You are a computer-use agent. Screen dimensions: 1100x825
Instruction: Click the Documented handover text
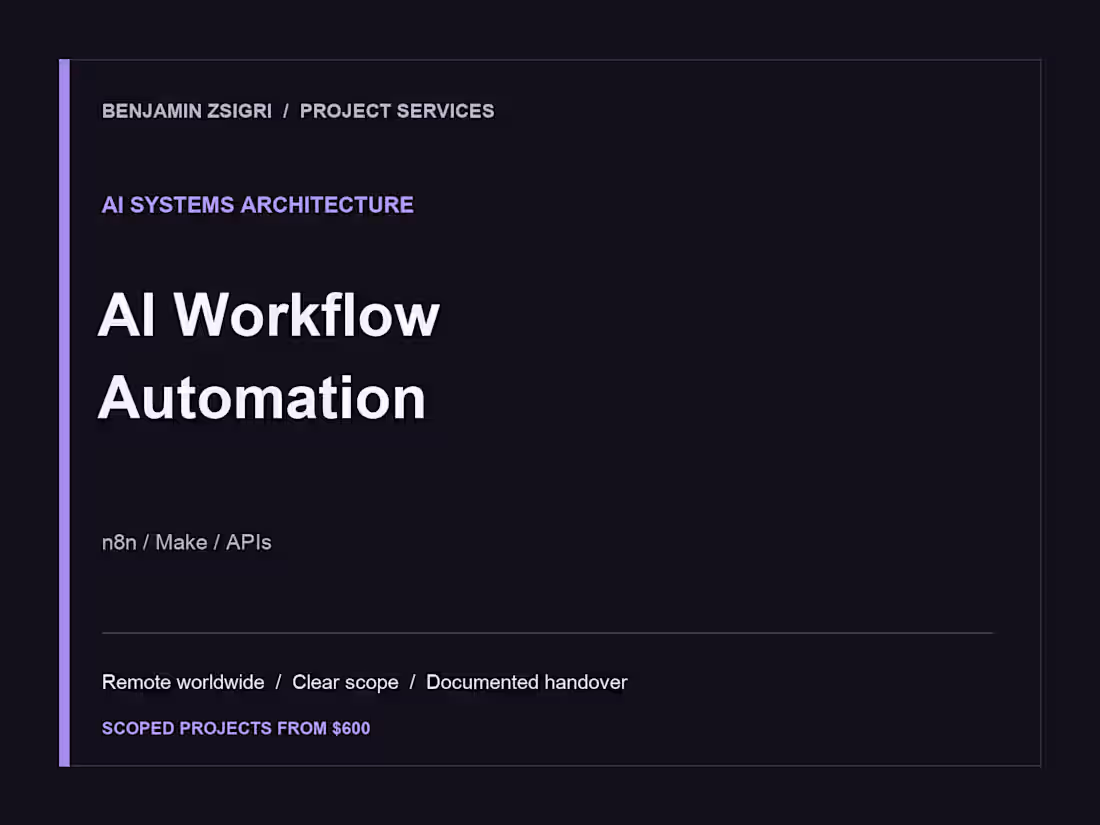(527, 682)
